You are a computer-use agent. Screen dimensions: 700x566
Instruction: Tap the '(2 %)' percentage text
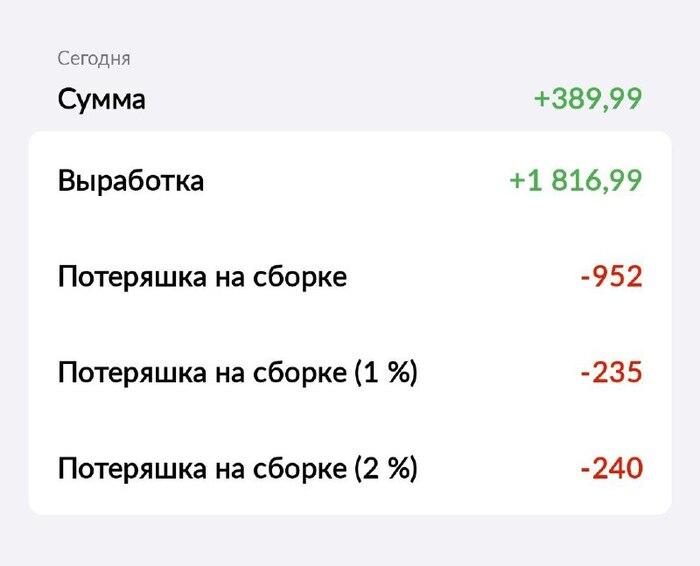pos(385,468)
